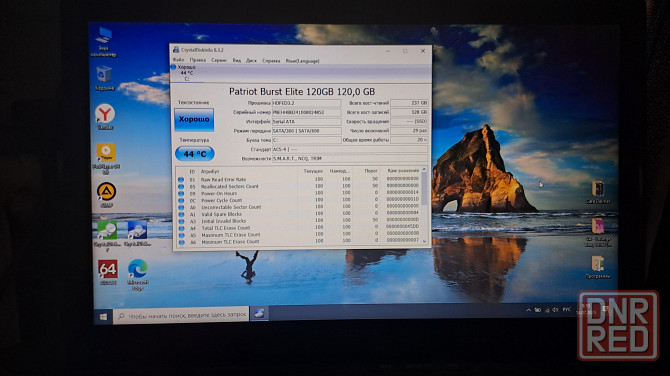Screen dimensions: 670x376
Task: Select the Maximum TLC Erase Count row
Action: coord(299,235)
